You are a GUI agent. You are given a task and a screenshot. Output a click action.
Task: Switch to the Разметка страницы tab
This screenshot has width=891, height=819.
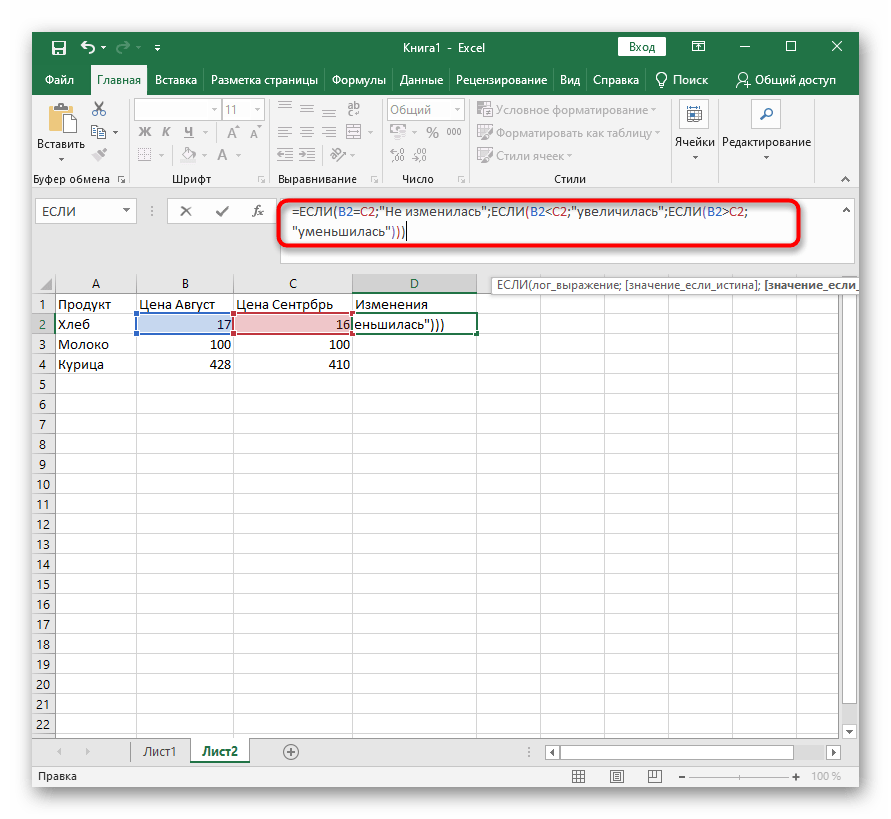pyautogui.click(x=264, y=80)
